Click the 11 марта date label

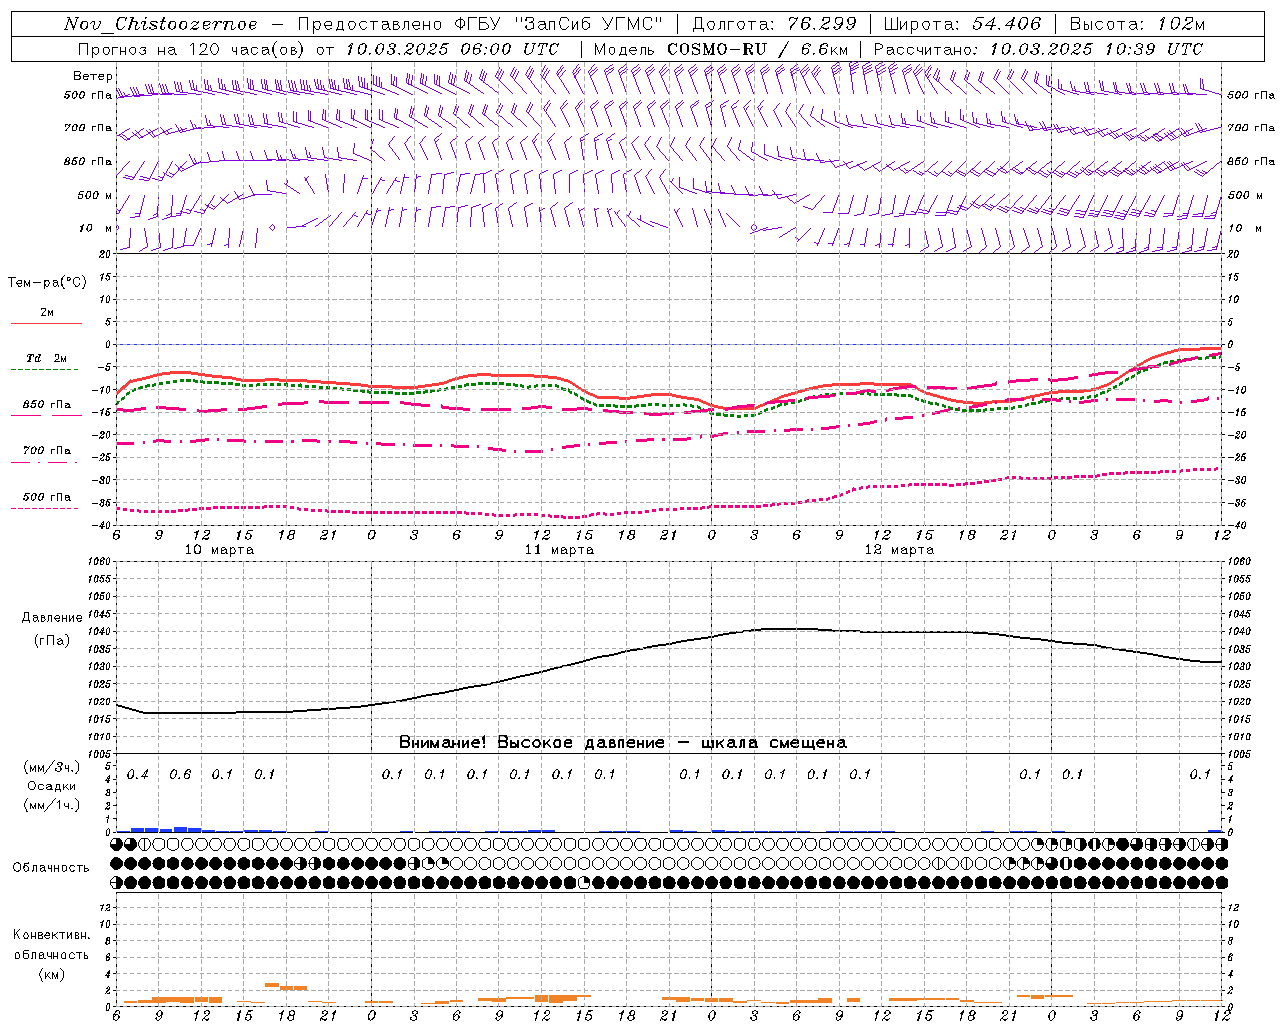(559, 550)
